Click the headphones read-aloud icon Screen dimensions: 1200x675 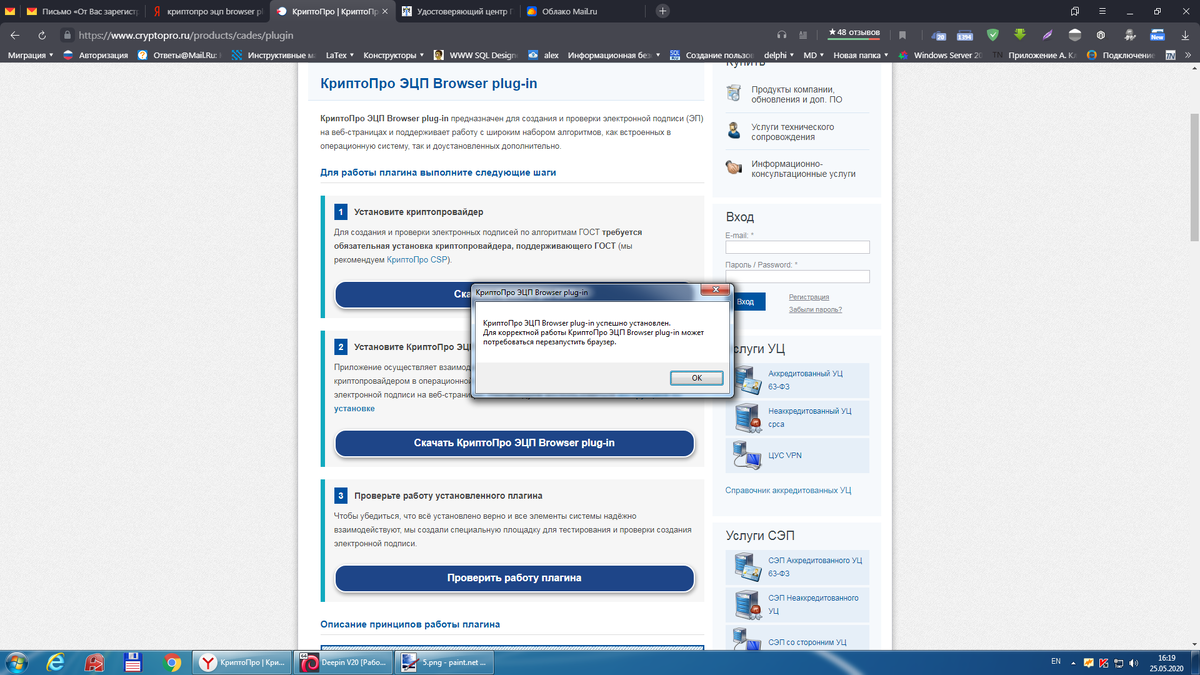coord(782,34)
